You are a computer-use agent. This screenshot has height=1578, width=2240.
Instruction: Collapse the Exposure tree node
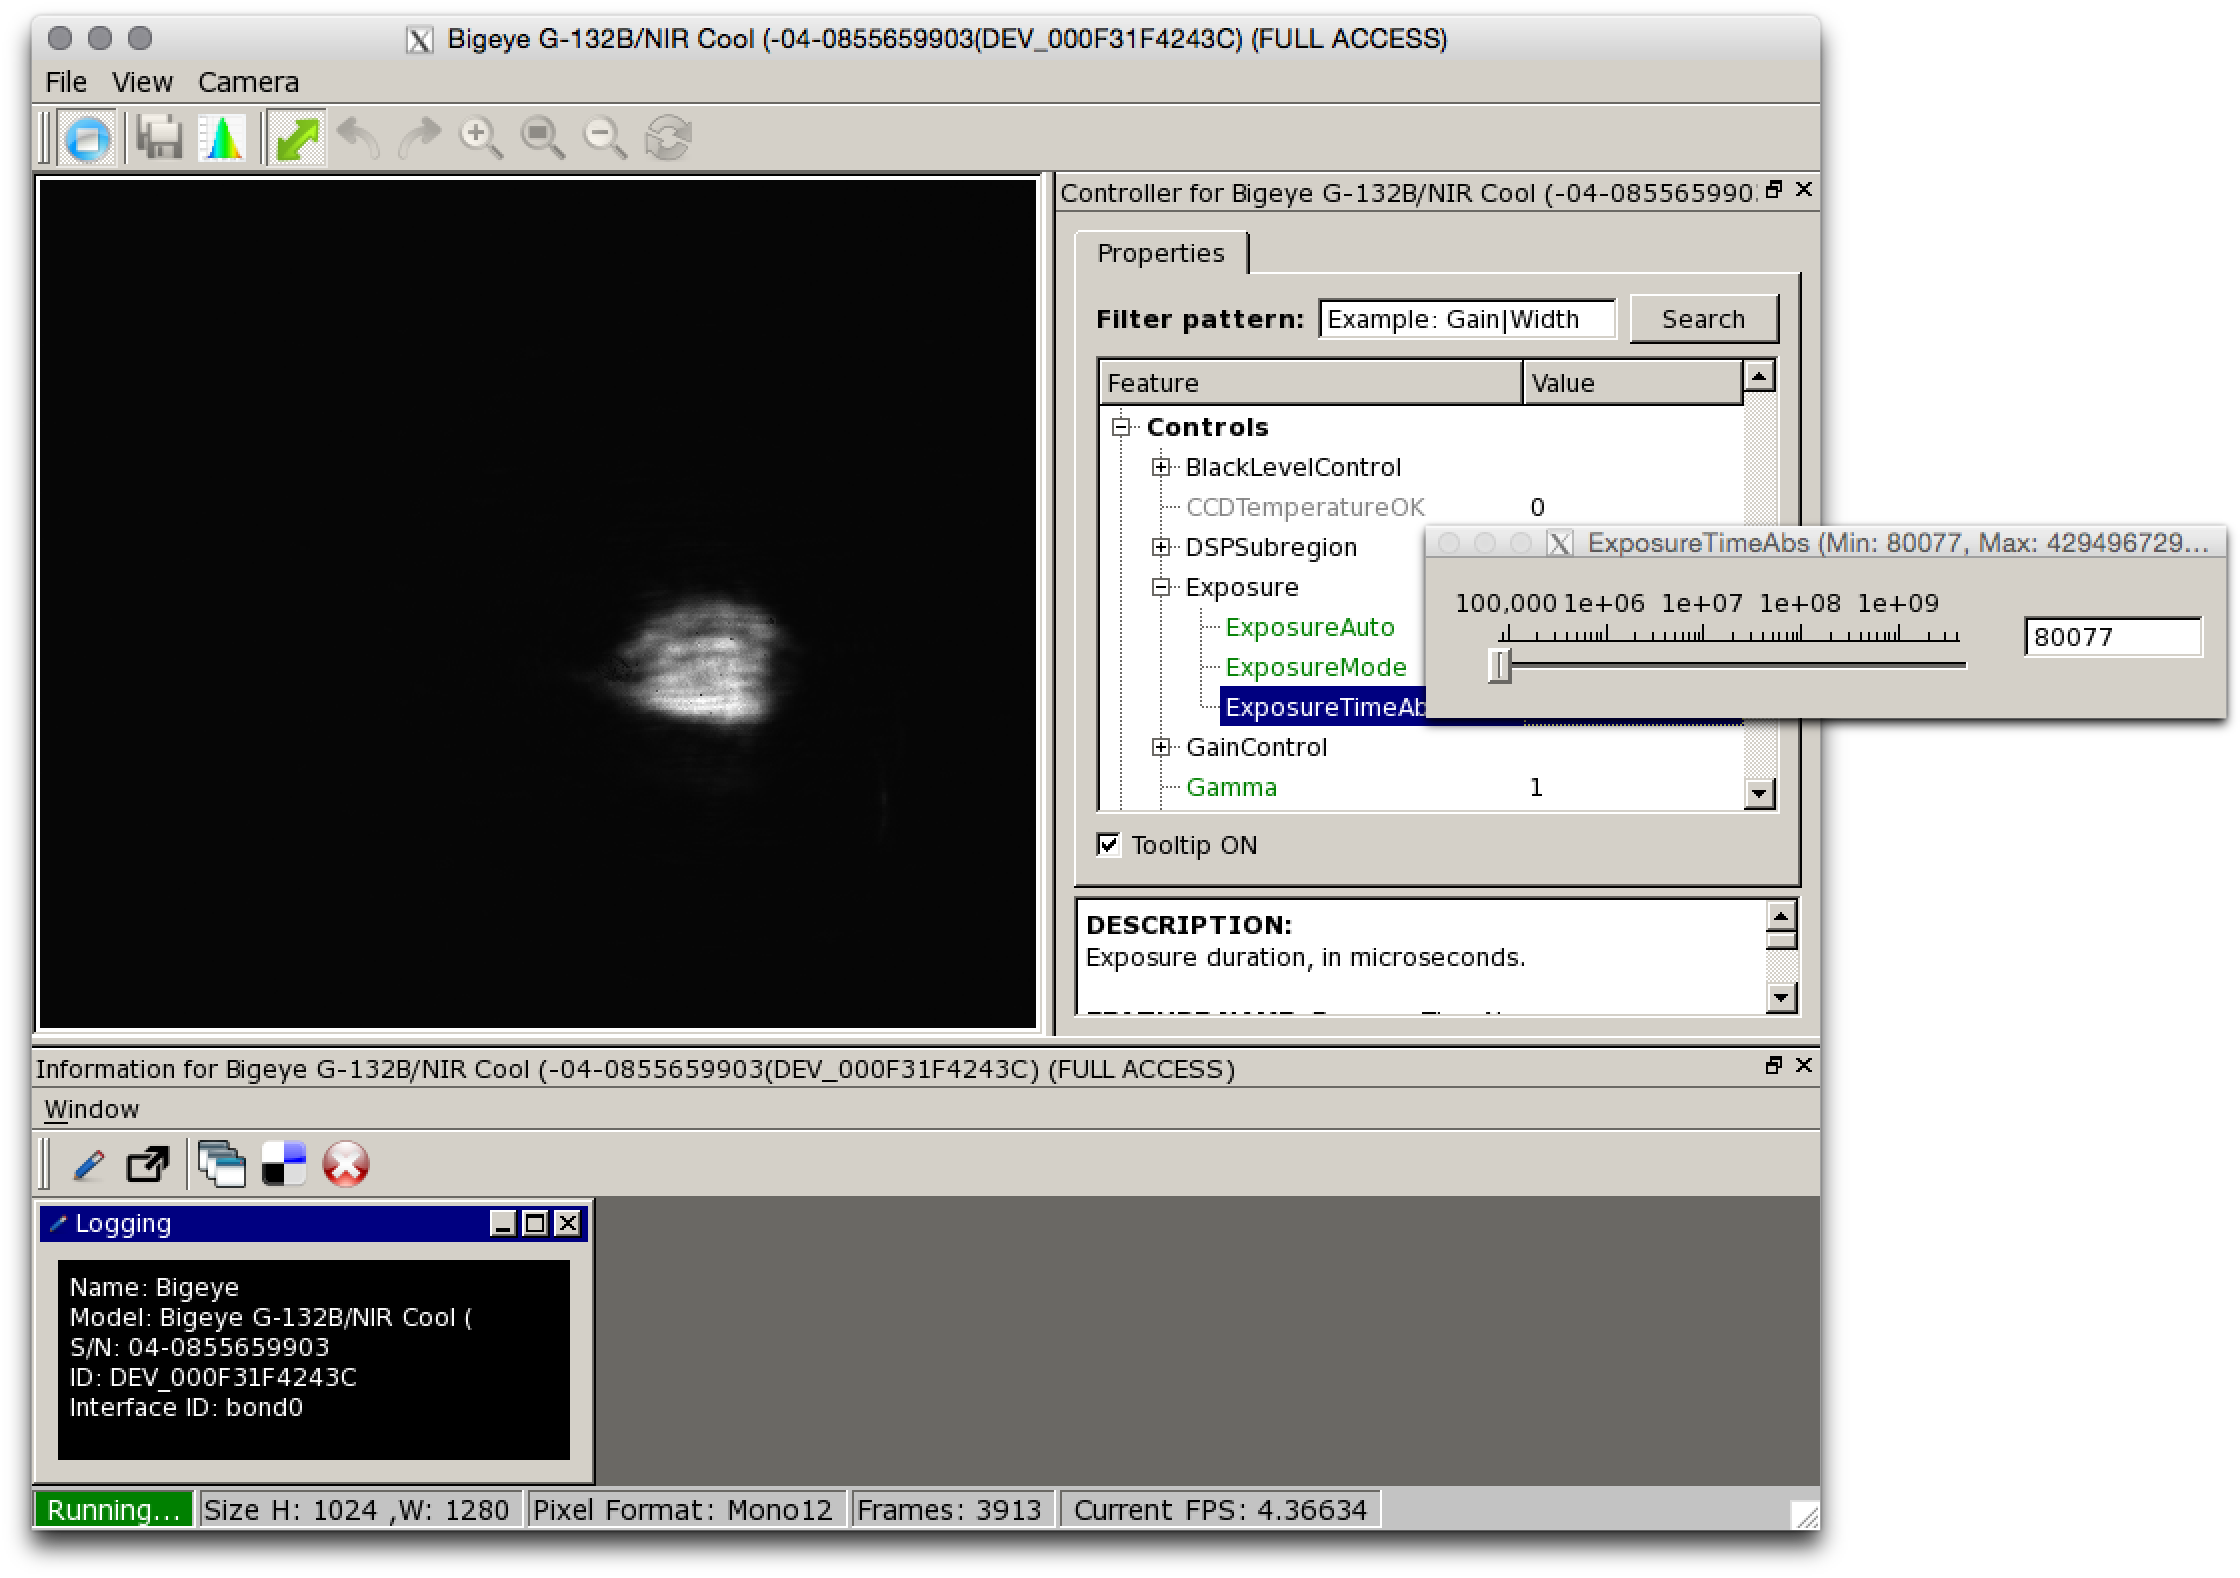1160,587
